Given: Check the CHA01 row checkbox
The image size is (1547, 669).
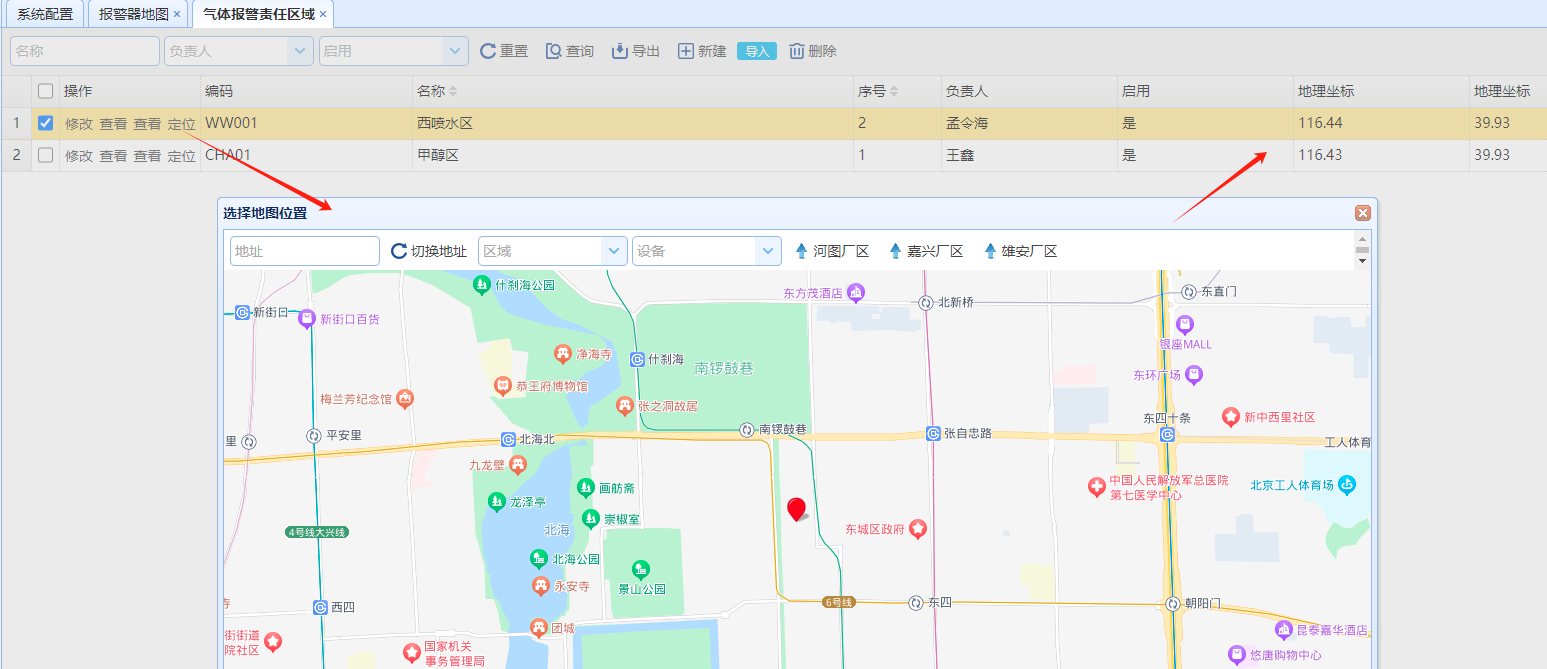Looking at the screenshot, I should 45,155.
